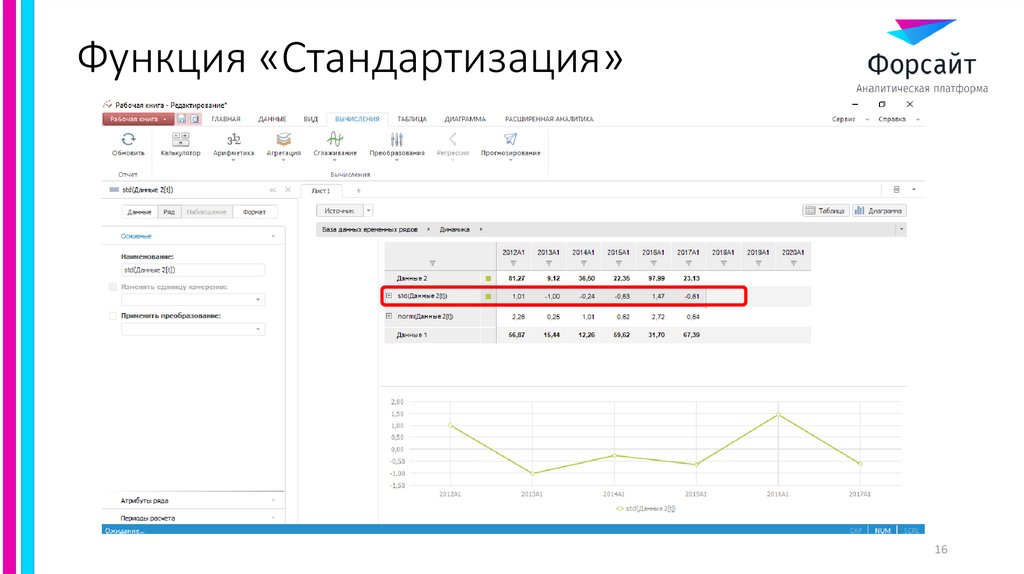Close the std(Данные 2[t]) side panel
This screenshot has width=1024, height=574.
tap(288, 190)
